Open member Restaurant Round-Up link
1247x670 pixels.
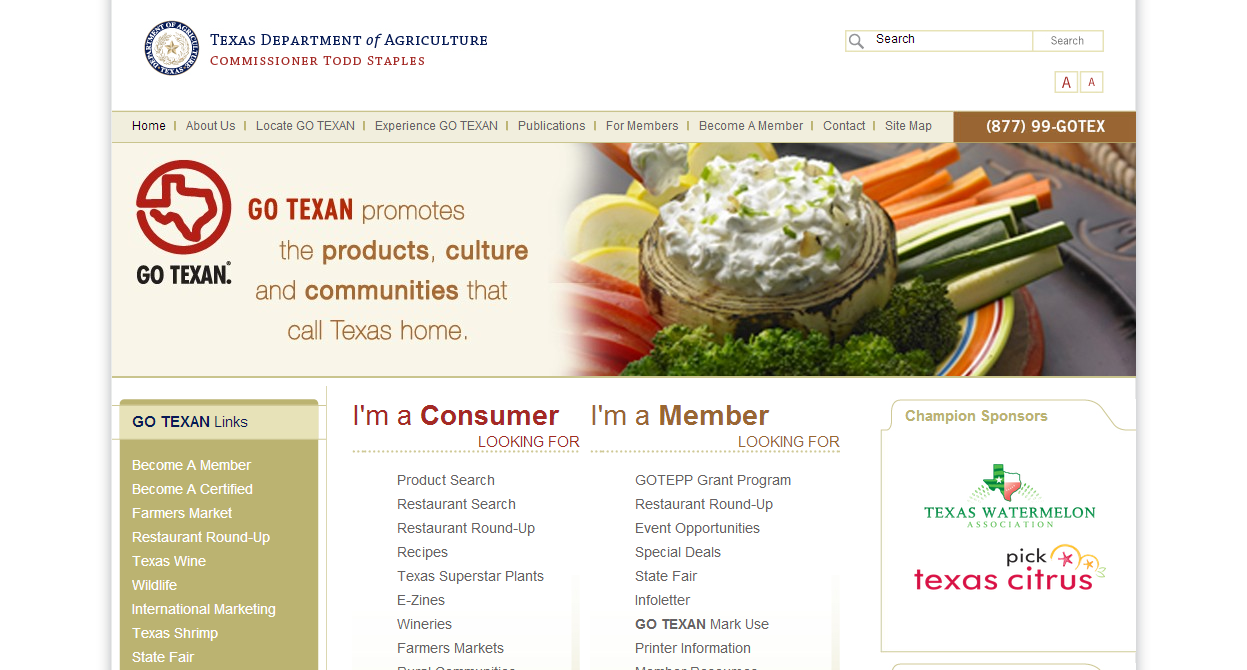[x=704, y=504]
